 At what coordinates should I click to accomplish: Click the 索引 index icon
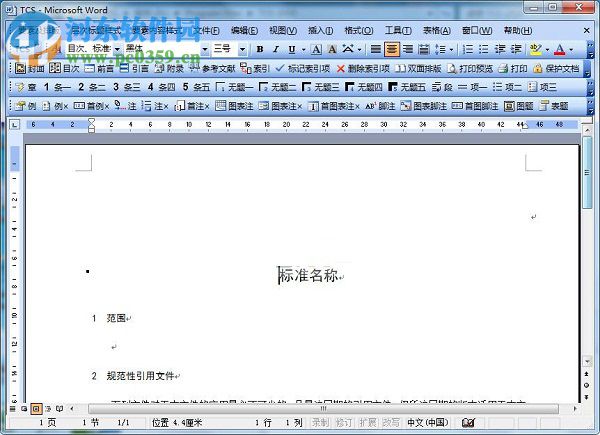(x=255, y=68)
